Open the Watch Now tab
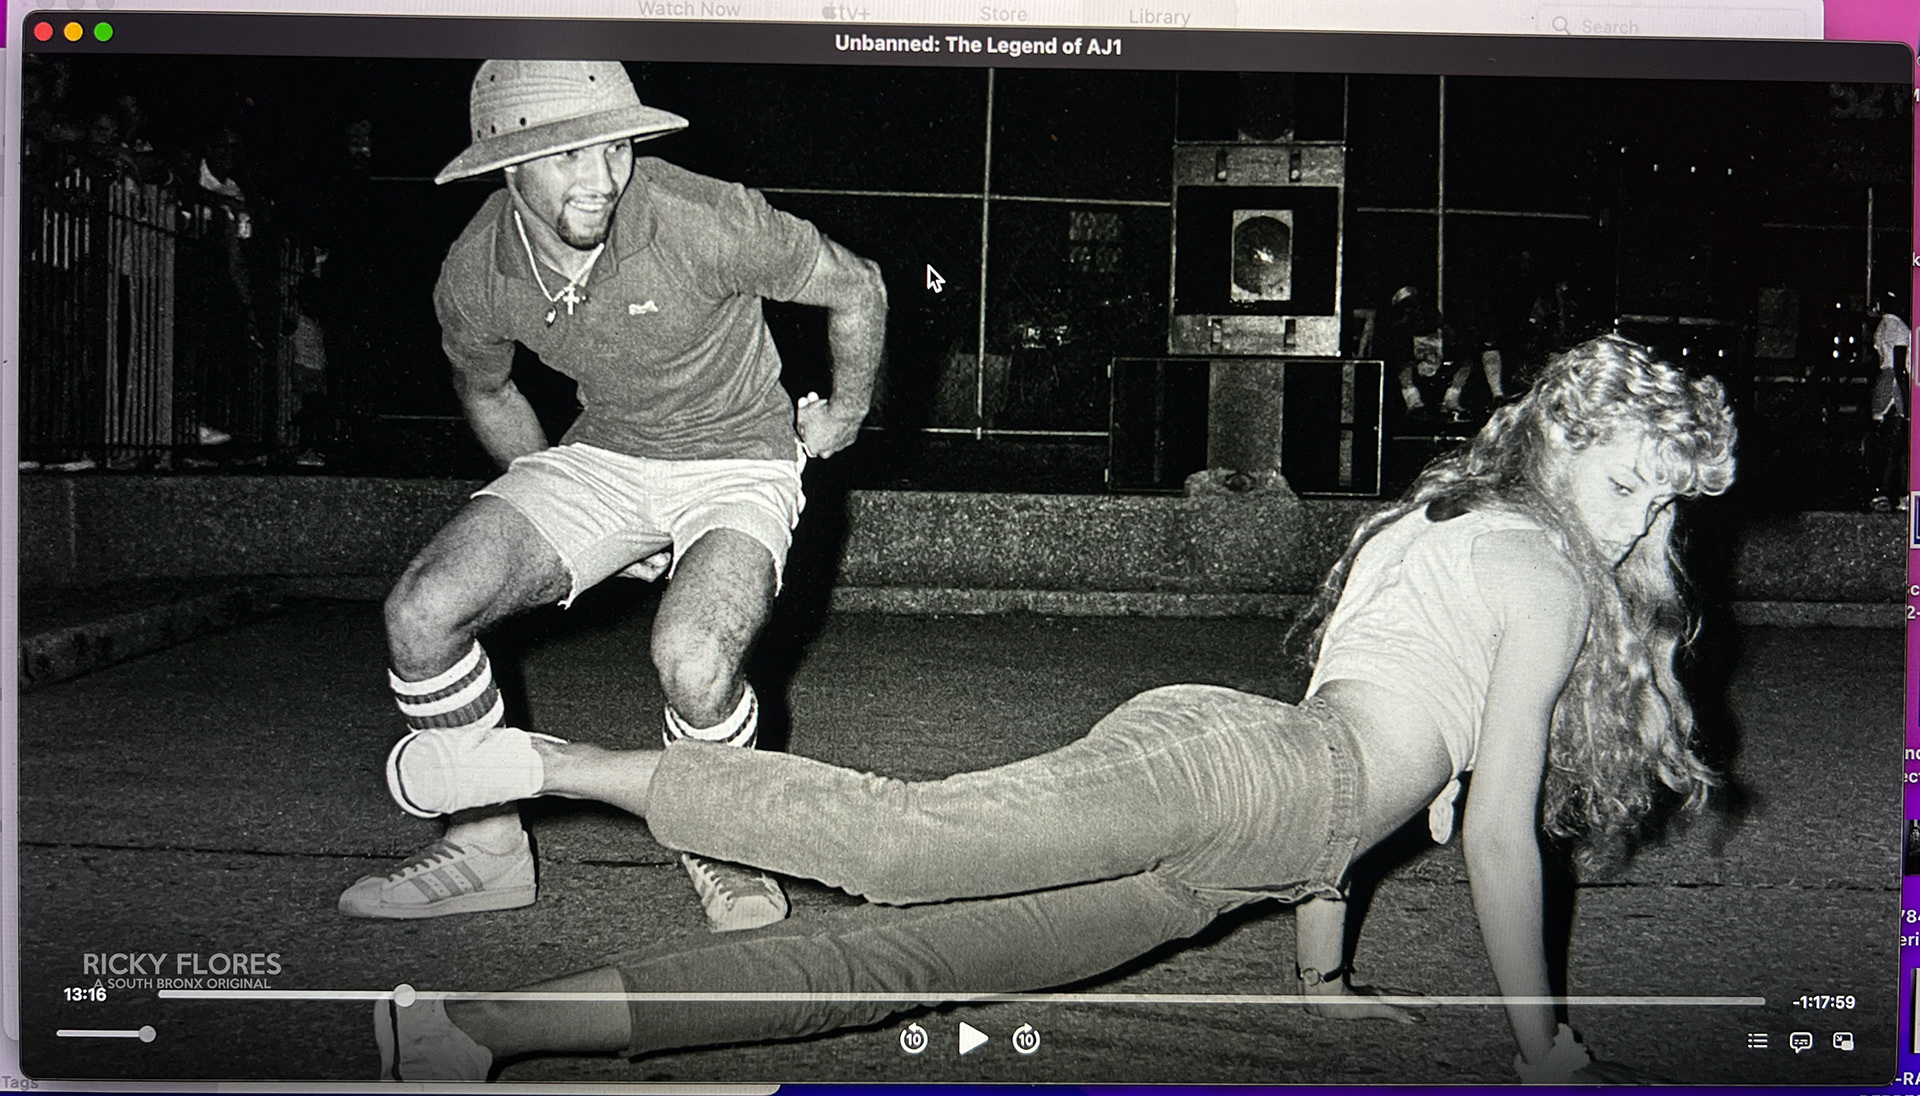1920x1096 pixels. [x=689, y=10]
